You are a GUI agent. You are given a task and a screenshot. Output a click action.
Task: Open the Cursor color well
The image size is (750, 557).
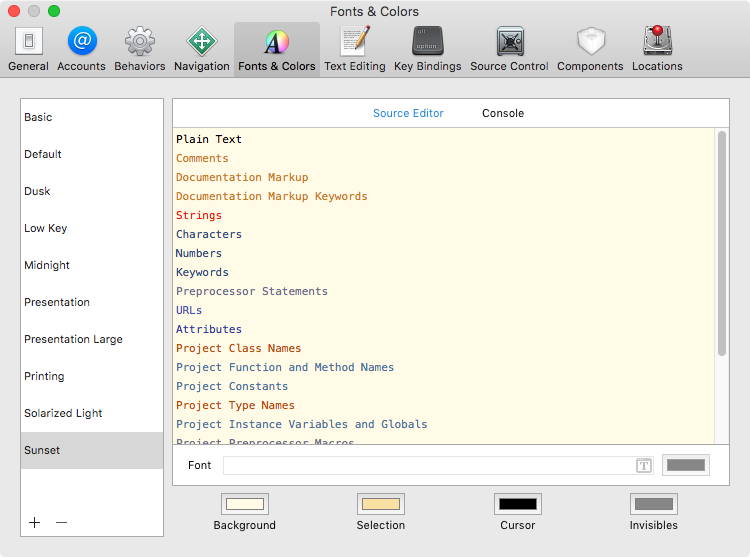(x=518, y=504)
